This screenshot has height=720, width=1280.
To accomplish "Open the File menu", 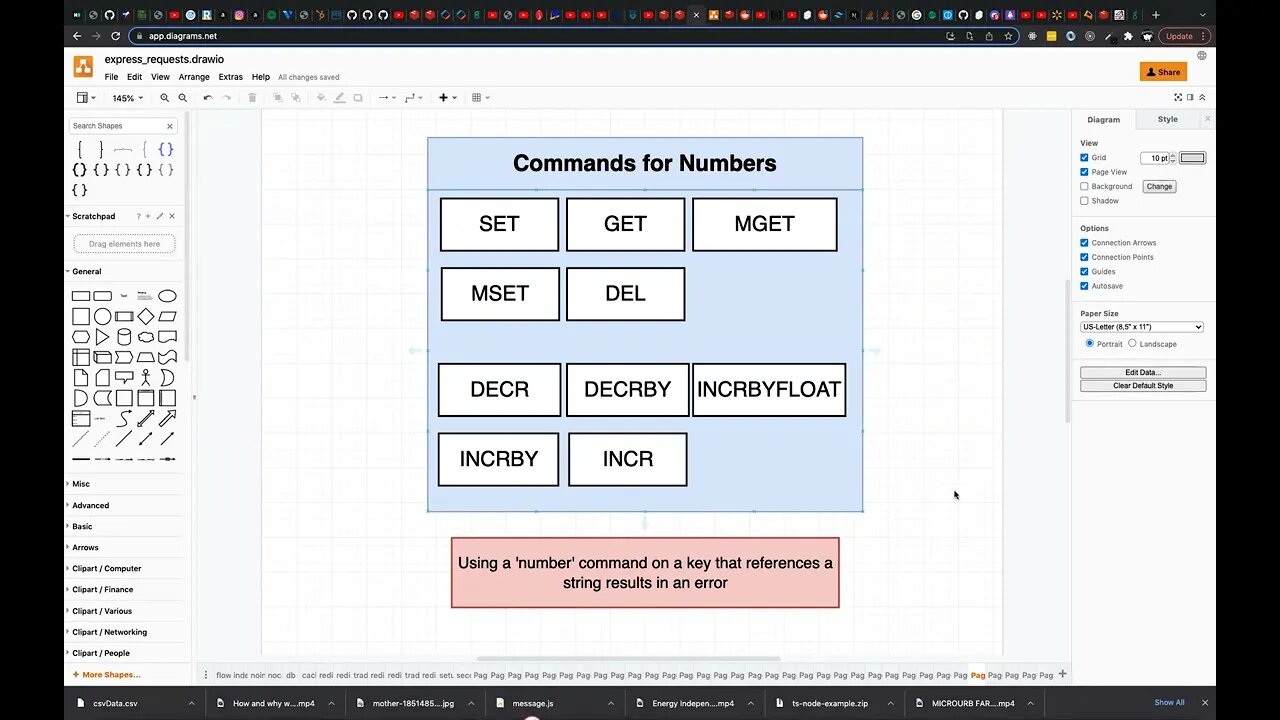I will pyautogui.click(x=111, y=77).
